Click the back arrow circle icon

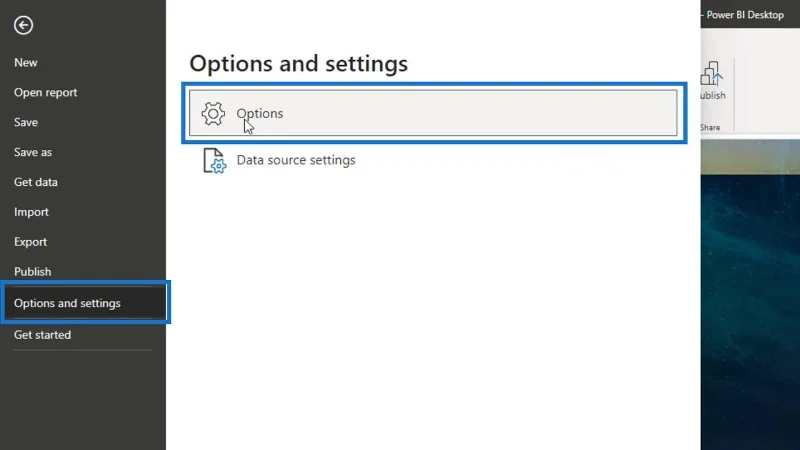coord(23,25)
